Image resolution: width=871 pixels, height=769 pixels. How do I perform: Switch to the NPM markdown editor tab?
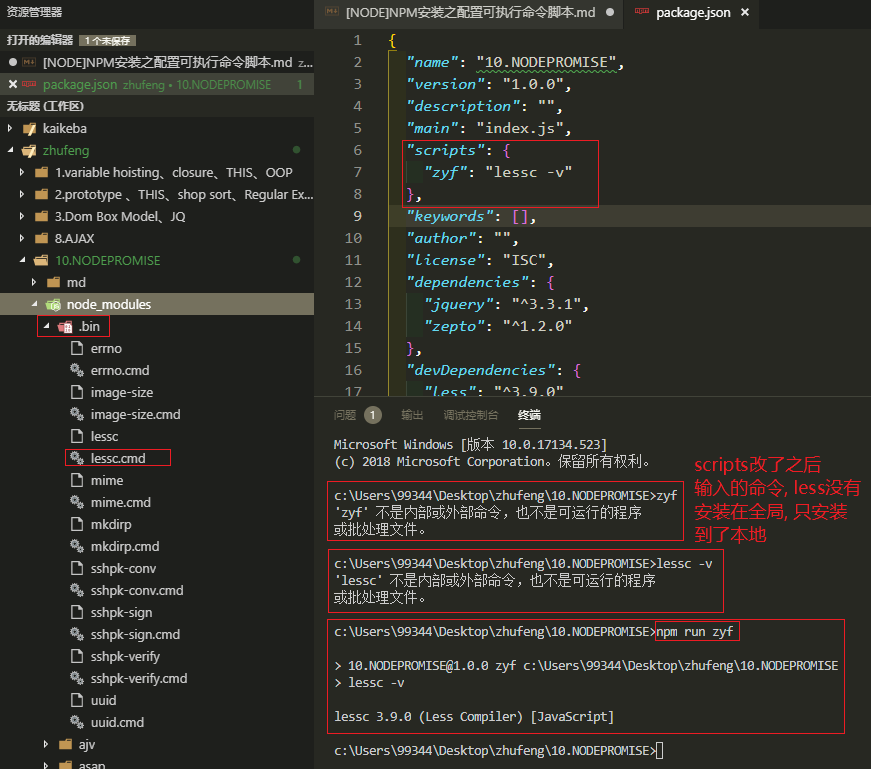coord(470,13)
